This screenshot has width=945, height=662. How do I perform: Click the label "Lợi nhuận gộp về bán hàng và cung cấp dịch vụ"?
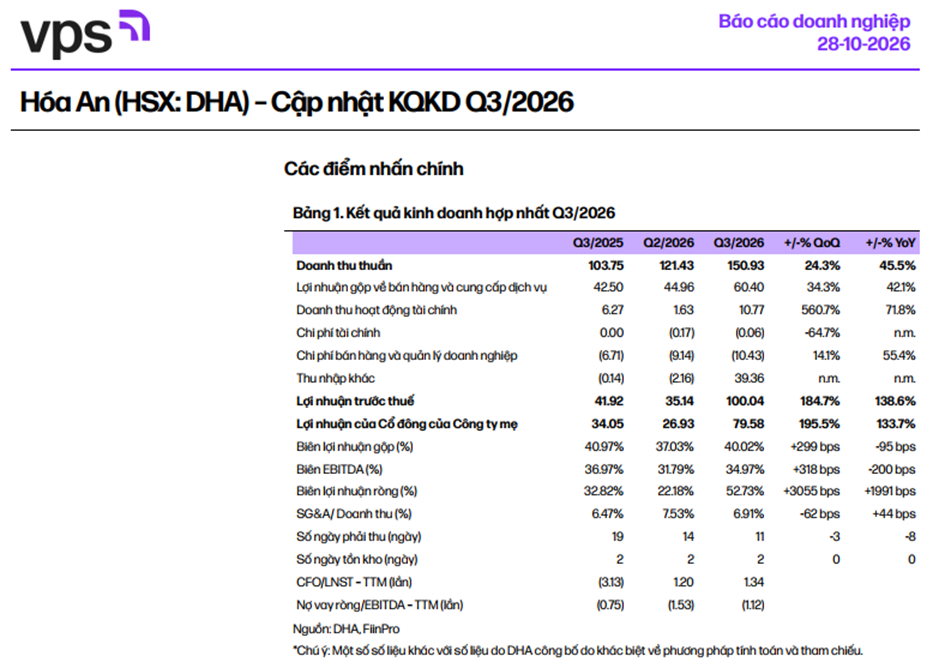[x=421, y=288]
